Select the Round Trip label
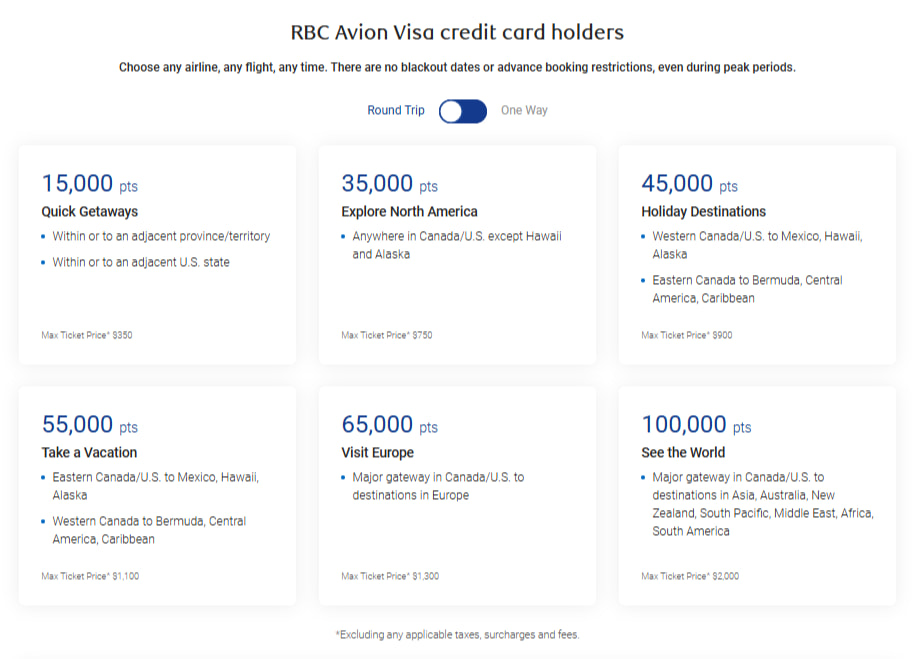Screen dimensions: 921x659 coord(396,111)
